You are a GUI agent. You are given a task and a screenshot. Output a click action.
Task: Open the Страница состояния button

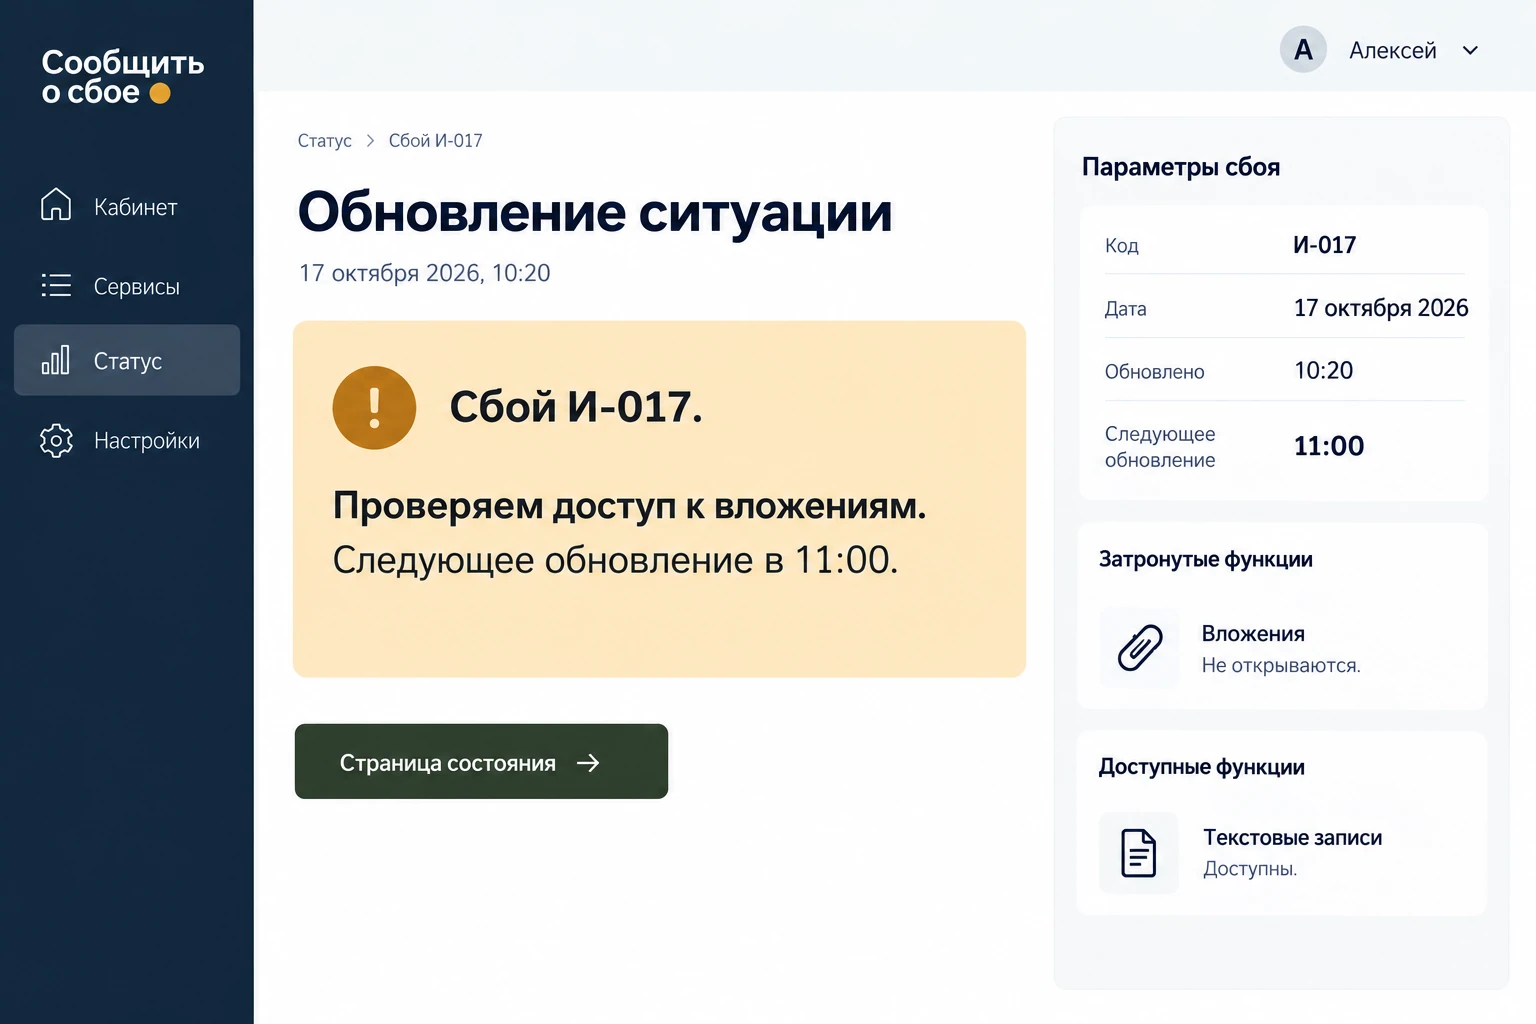point(481,761)
